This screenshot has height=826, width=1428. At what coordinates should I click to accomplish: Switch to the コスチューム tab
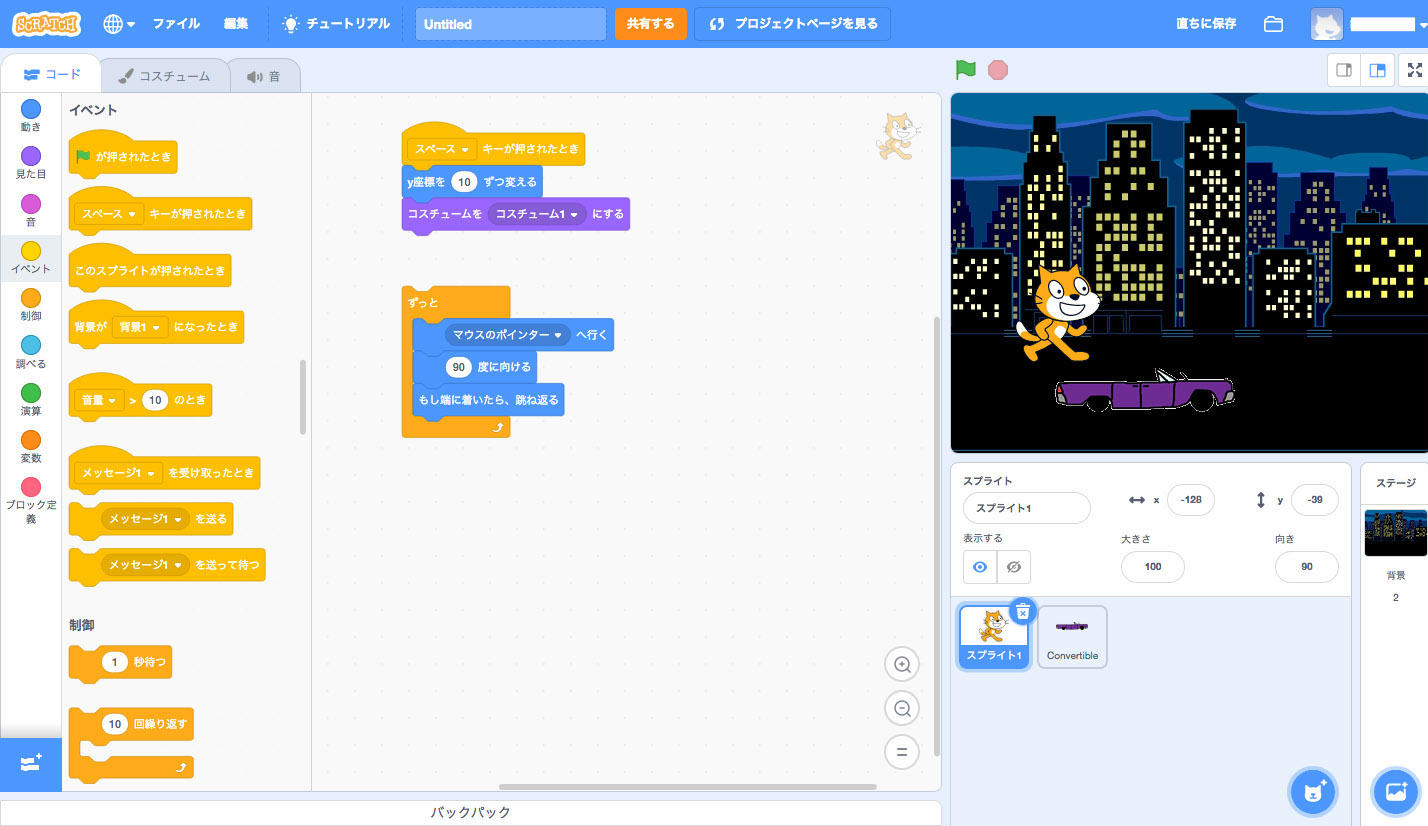coord(164,75)
